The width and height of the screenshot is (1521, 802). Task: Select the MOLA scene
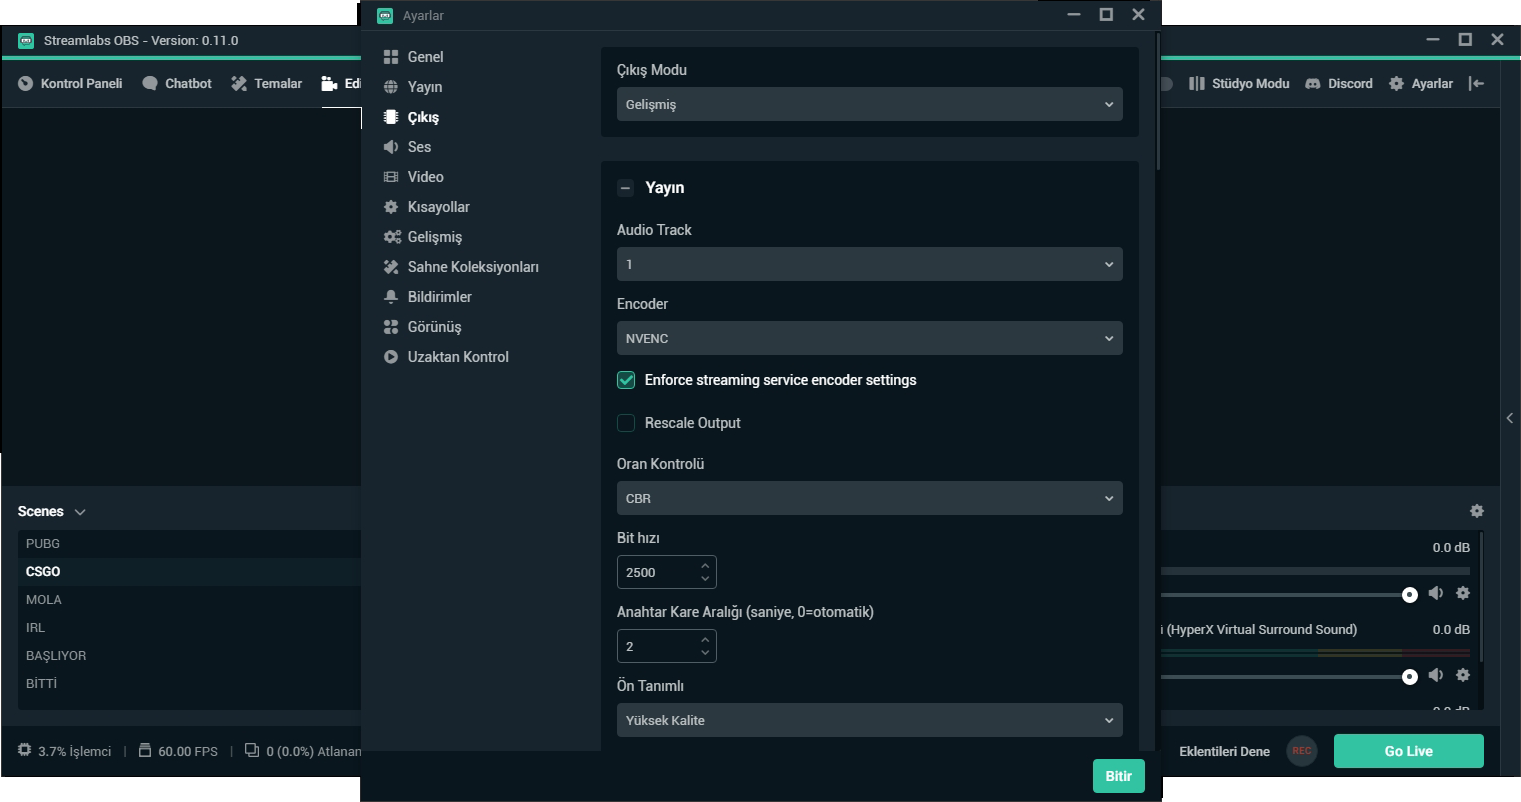click(x=189, y=600)
